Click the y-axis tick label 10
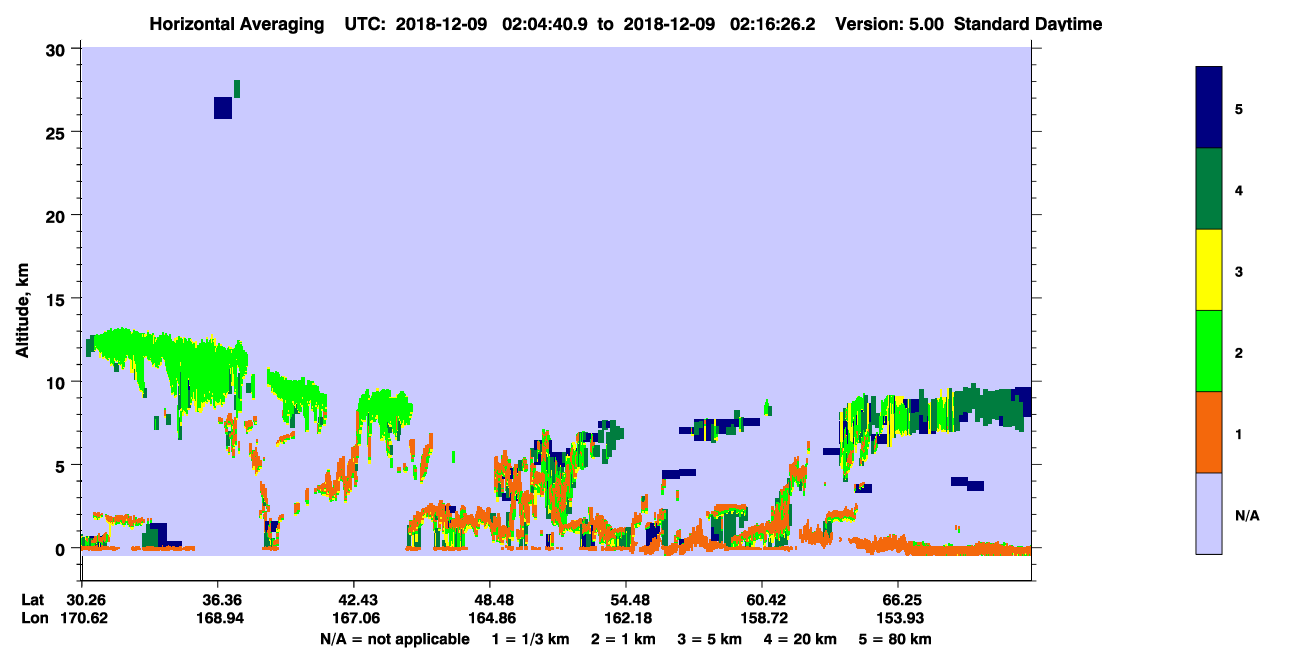 [x=58, y=382]
